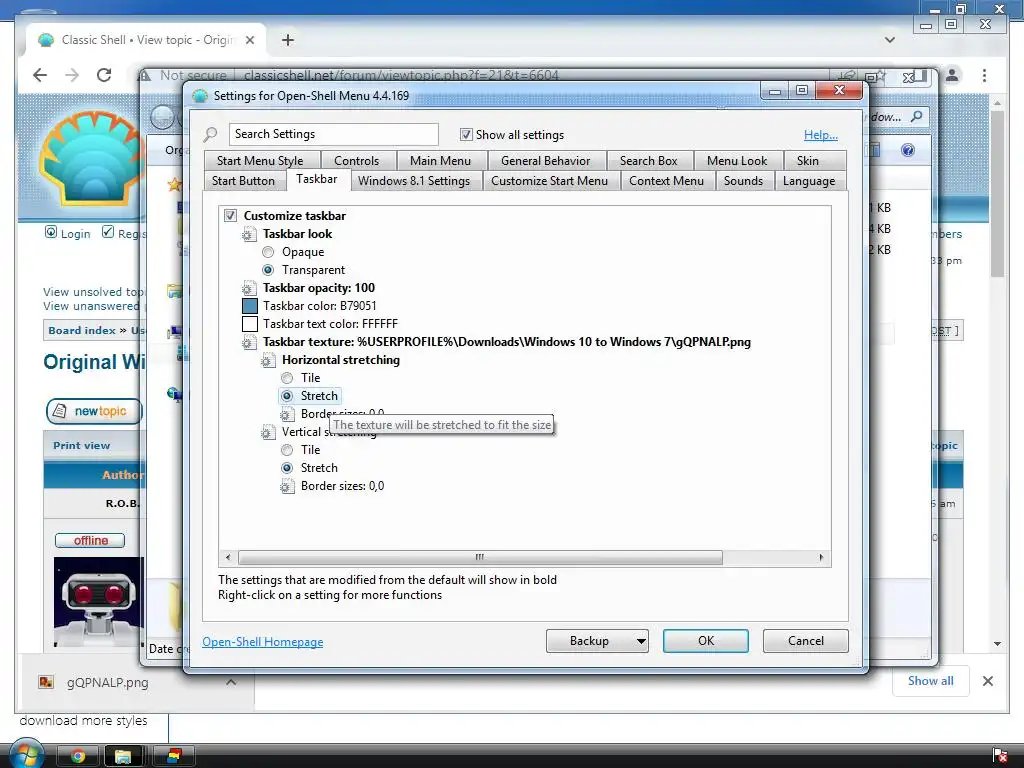1024x768 pixels.
Task: Open the Context Menu tab
Action: (x=666, y=181)
